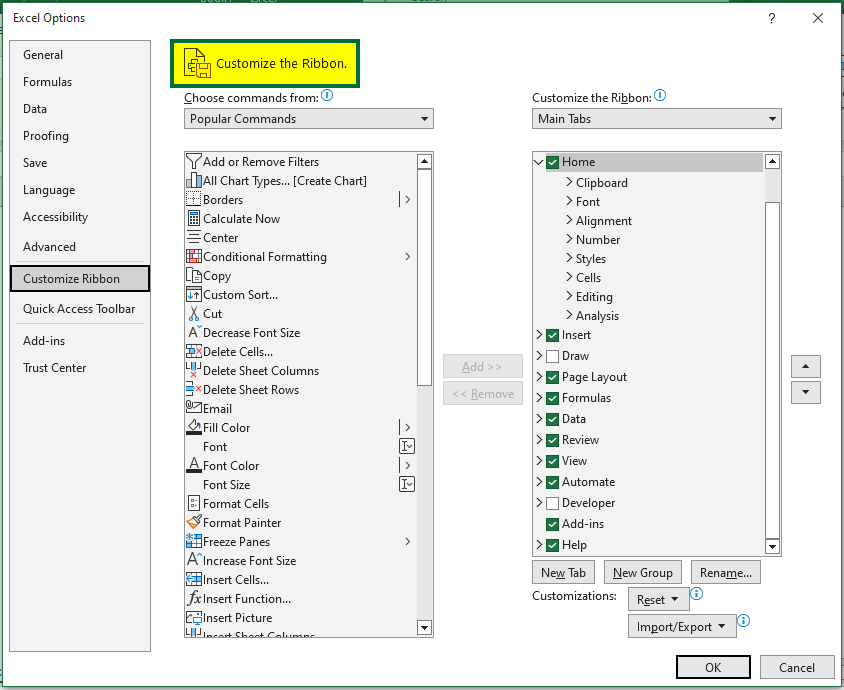Select the Decrease Font Size icon
The height and width of the screenshot is (690, 844).
(x=194, y=332)
